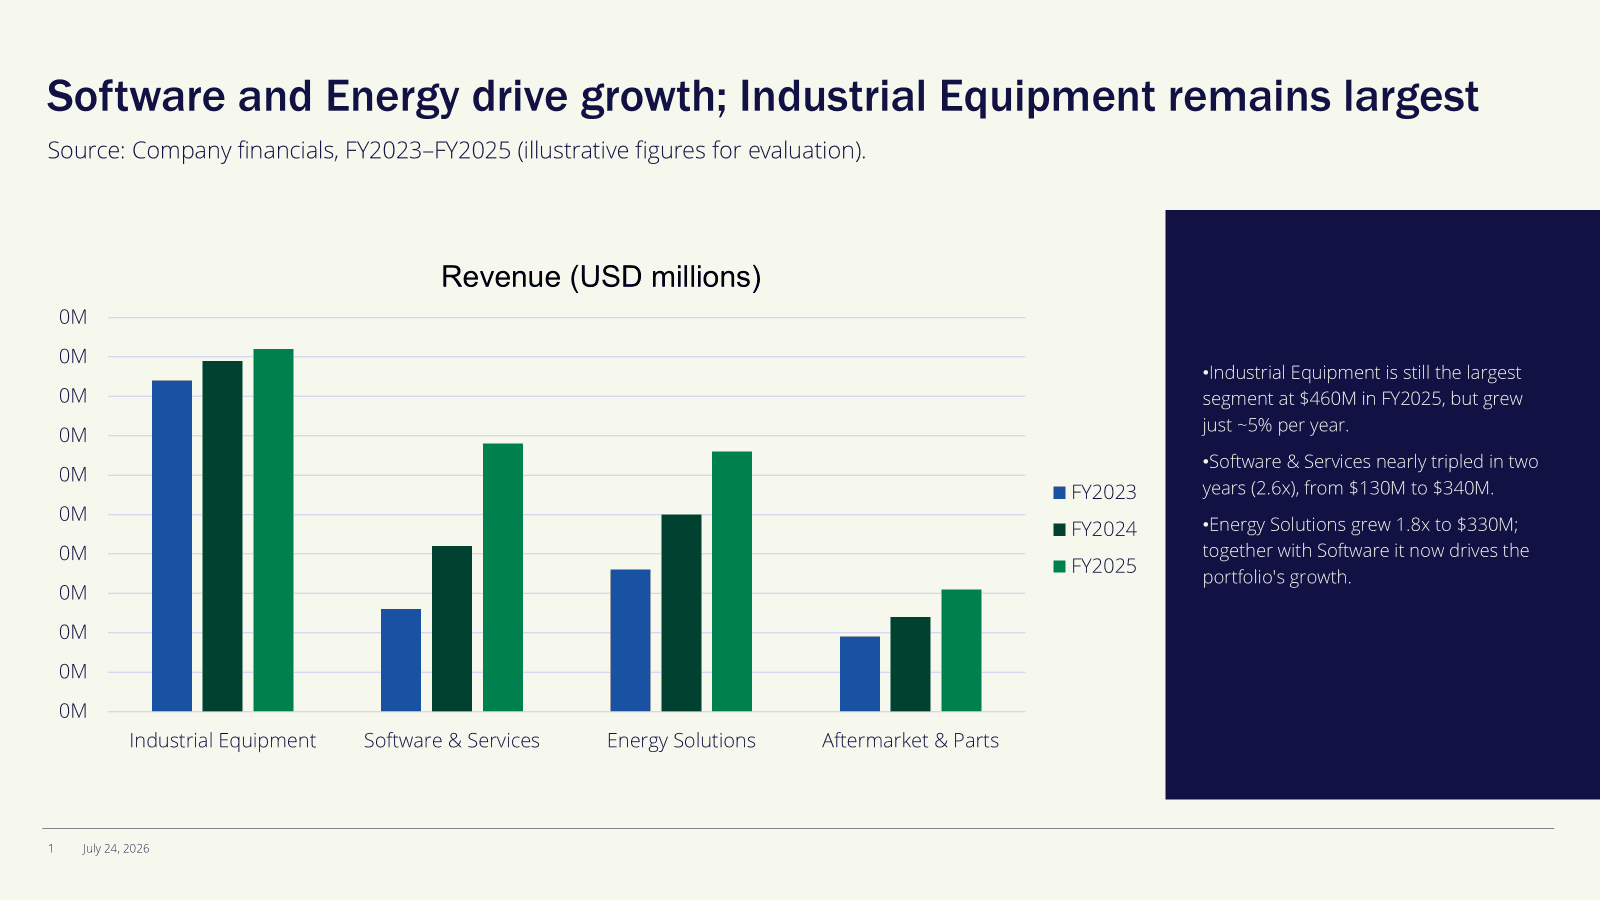This screenshot has width=1600, height=900.
Task: Select the Energy Solutions FY2025 bright green bar
Action: click(x=732, y=581)
